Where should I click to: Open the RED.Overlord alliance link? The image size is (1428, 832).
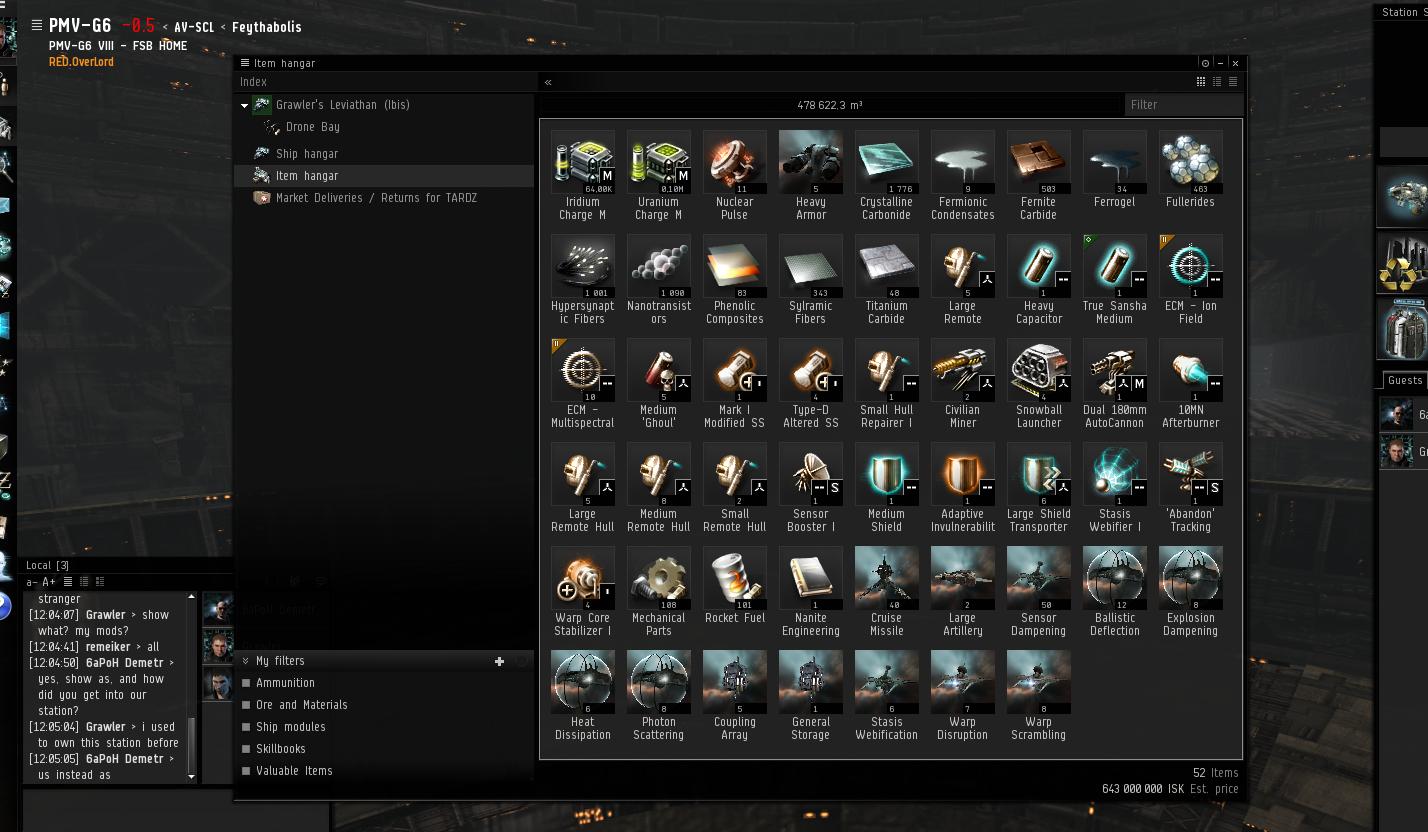click(81, 62)
